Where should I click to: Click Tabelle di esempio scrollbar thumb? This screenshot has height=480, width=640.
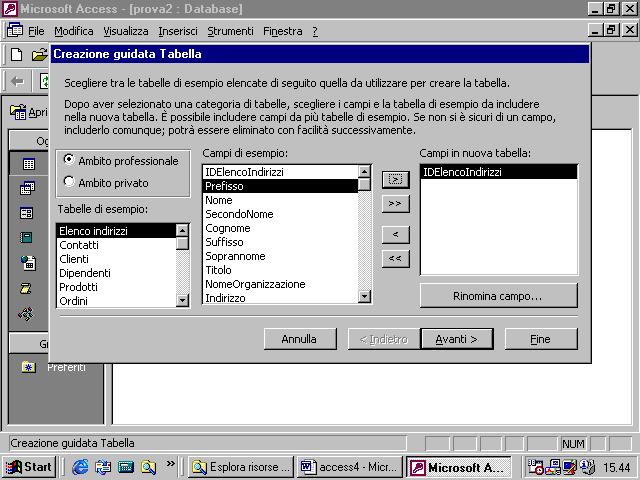tap(182, 244)
